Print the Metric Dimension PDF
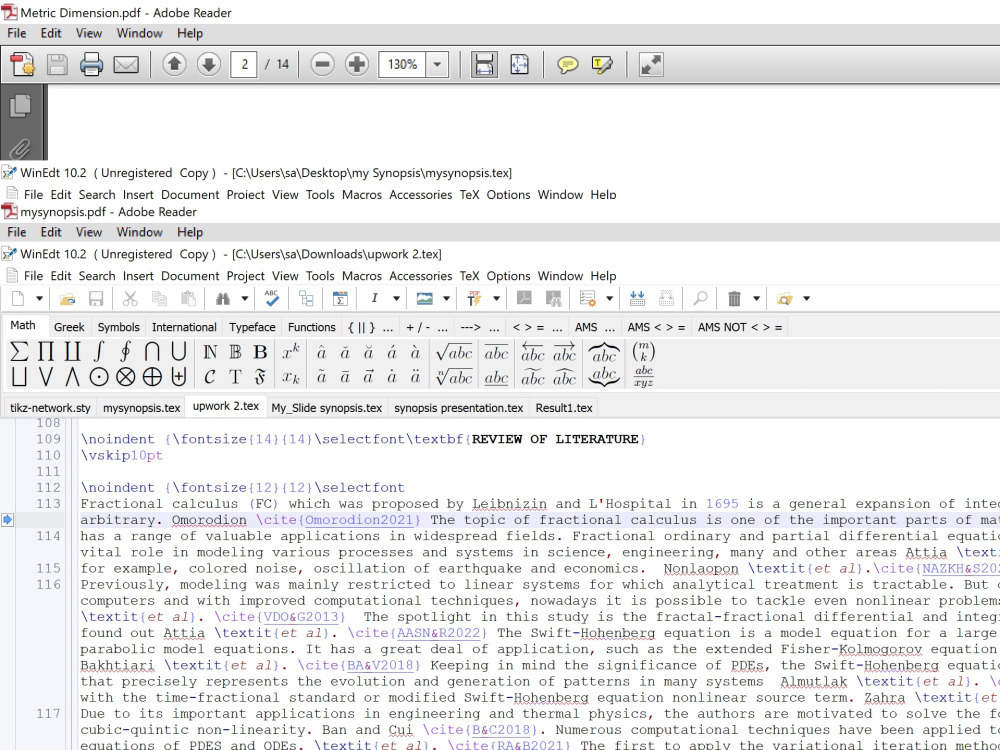The width and height of the screenshot is (1000, 750). click(x=91, y=64)
